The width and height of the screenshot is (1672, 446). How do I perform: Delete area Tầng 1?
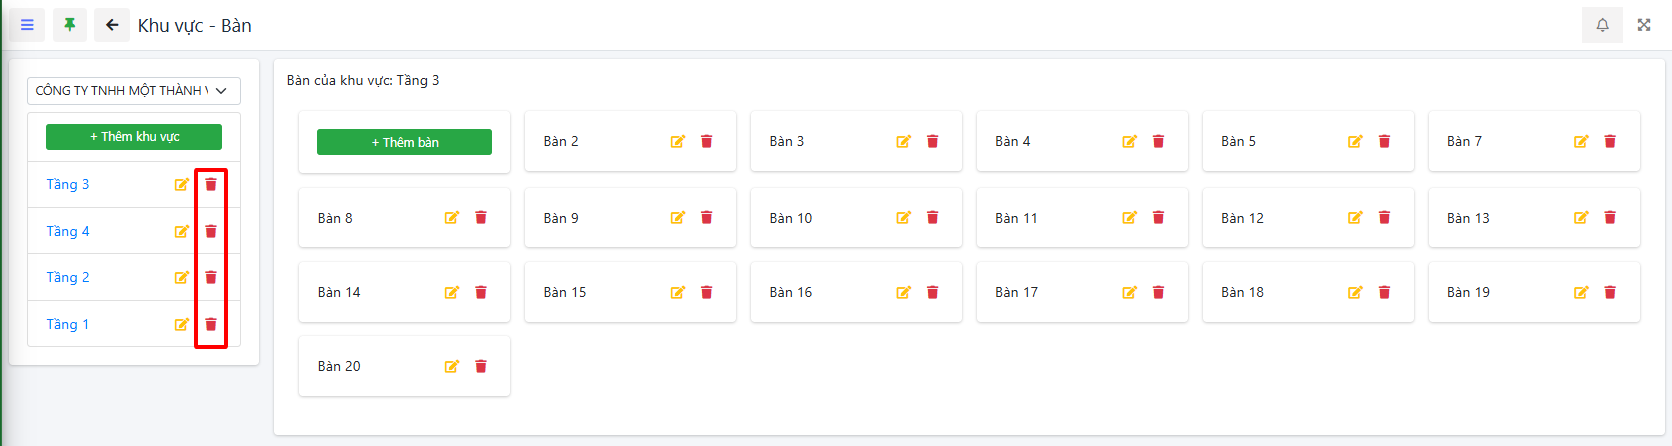pyautogui.click(x=211, y=324)
